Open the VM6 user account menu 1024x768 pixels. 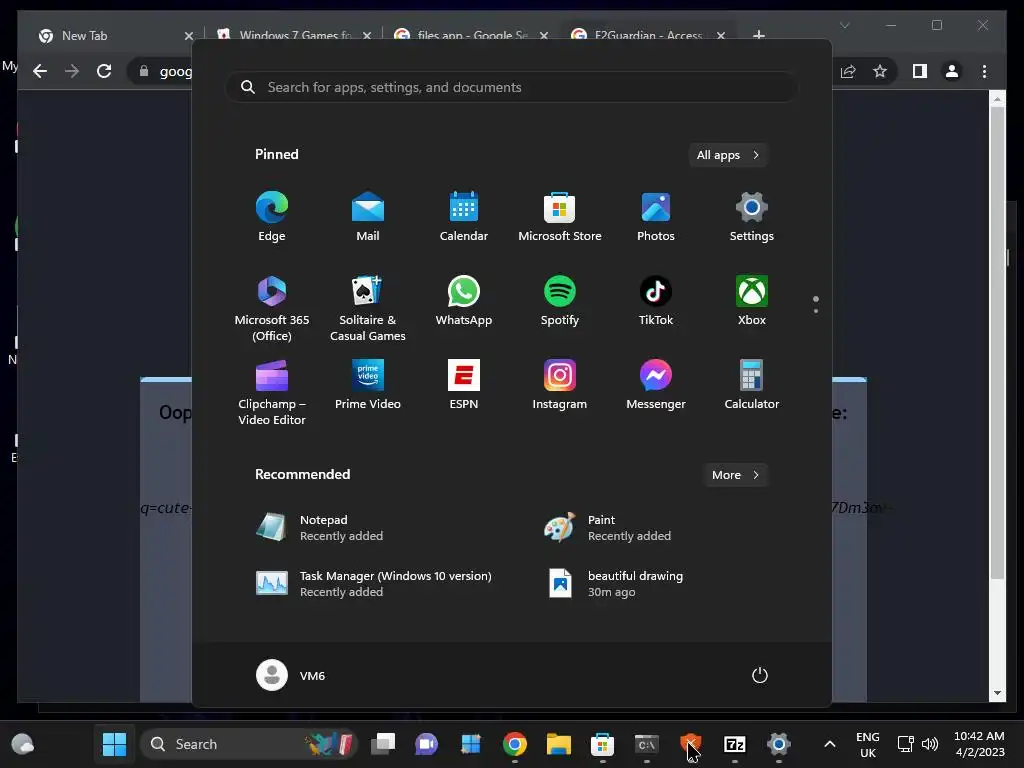click(x=291, y=675)
